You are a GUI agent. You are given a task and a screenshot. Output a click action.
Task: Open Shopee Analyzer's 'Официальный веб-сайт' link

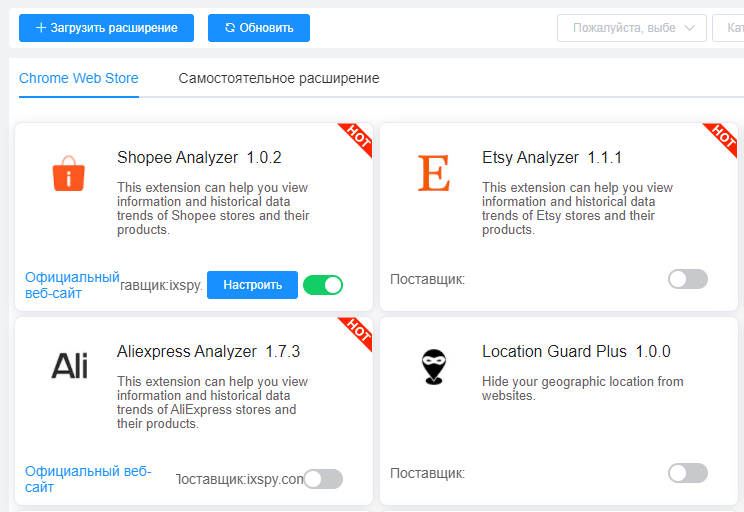click(72, 285)
